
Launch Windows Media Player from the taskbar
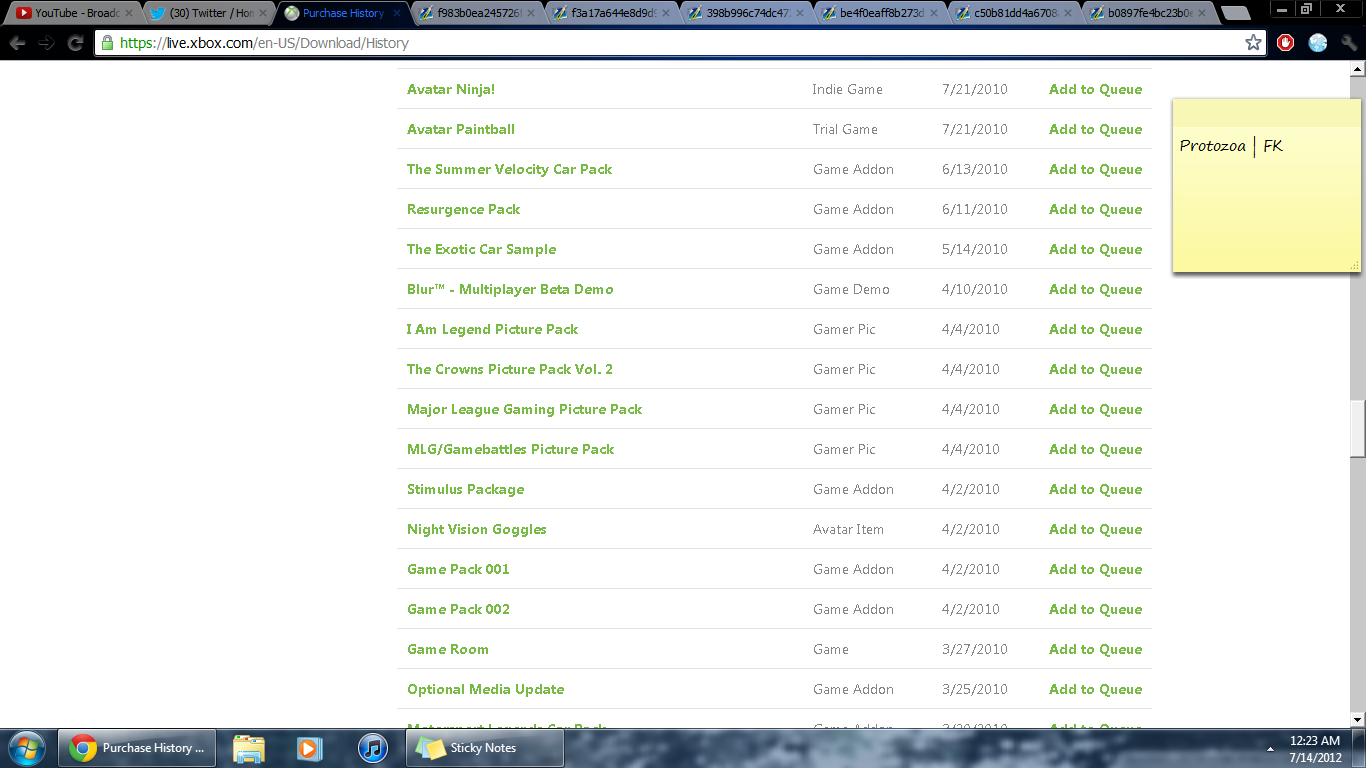pos(310,748)
